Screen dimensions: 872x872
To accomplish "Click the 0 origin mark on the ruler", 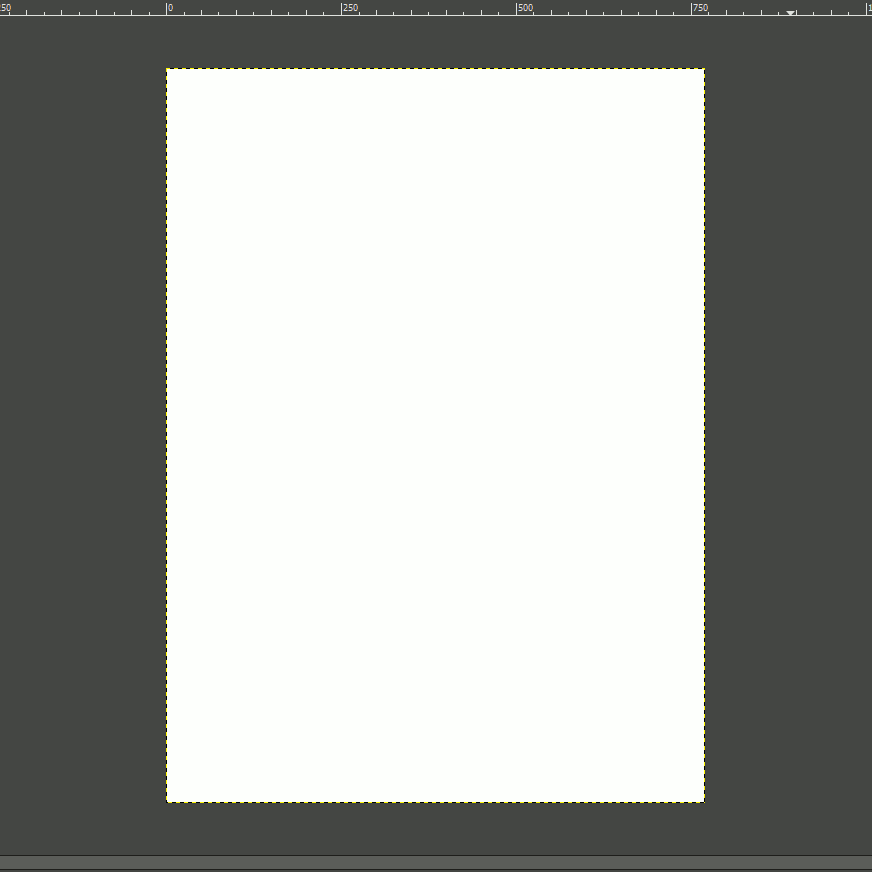I will [170, 8].
